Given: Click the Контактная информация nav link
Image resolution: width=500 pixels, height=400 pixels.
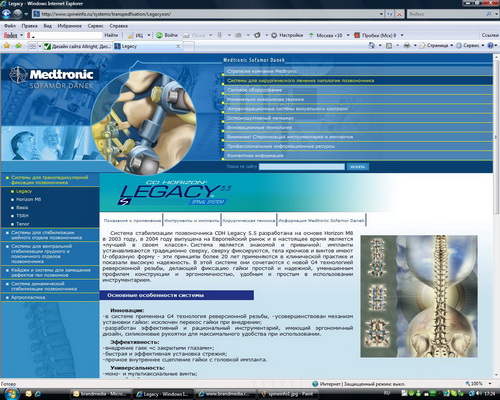Looking at the screenshot, I should 255,155.
